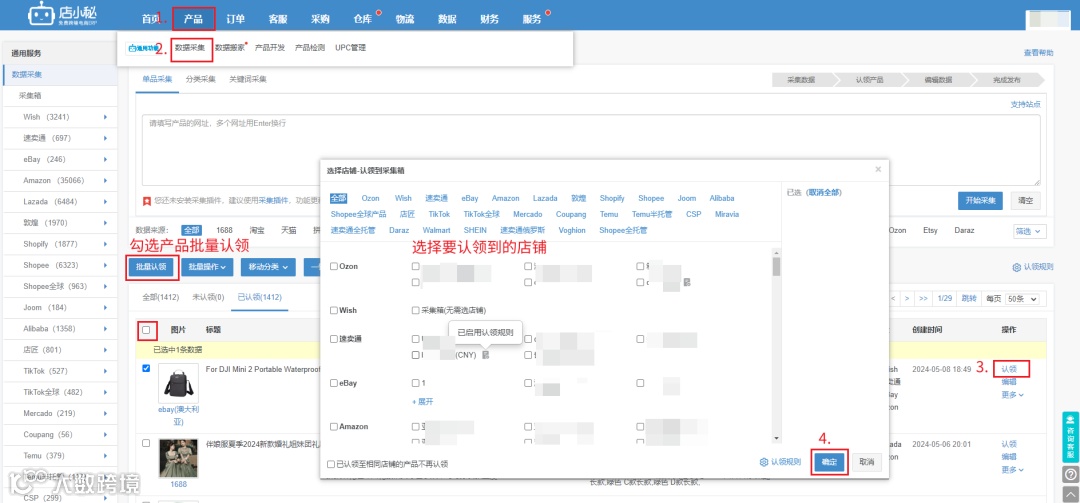Switch to the 关键词采集 tab
This screenshot has height=503, width=1080.
[x=248, y=79]
